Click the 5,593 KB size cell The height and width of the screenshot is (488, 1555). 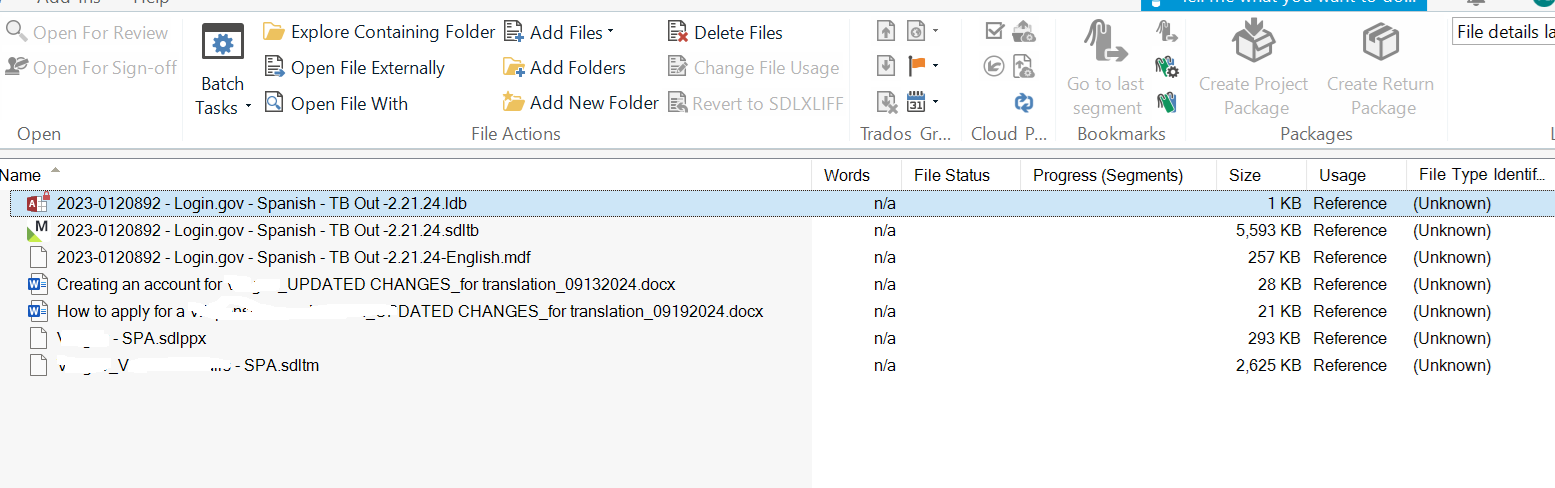tap(1268, 230)
